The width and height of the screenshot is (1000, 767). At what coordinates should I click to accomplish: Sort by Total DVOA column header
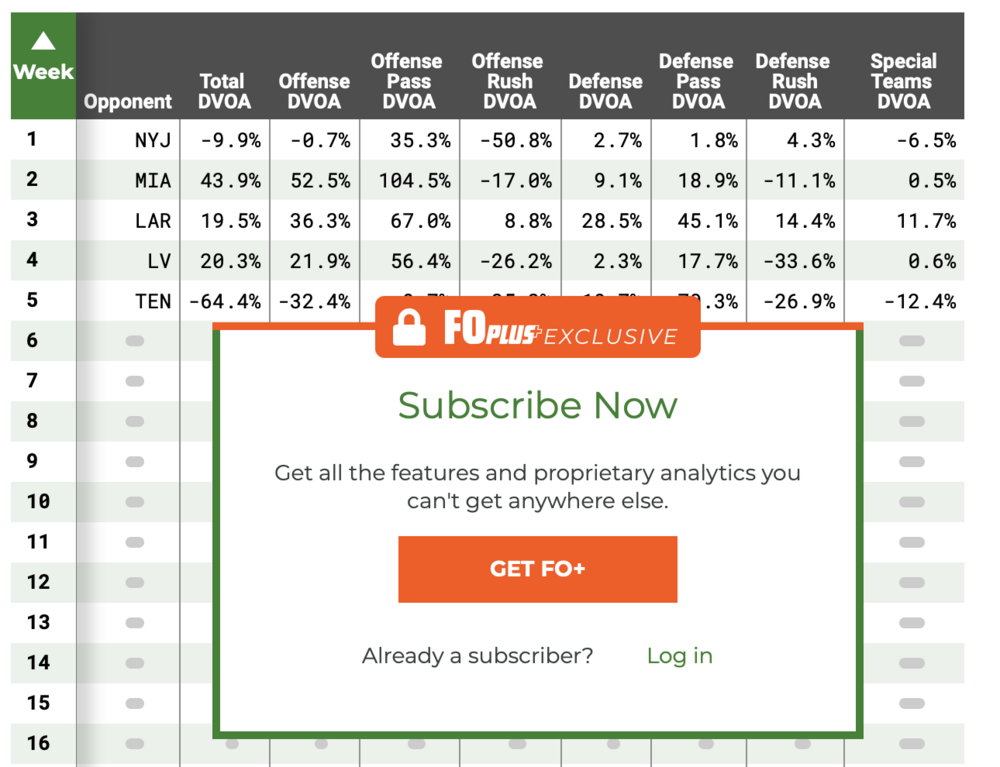pyautogui.click(x=224, y=91)
